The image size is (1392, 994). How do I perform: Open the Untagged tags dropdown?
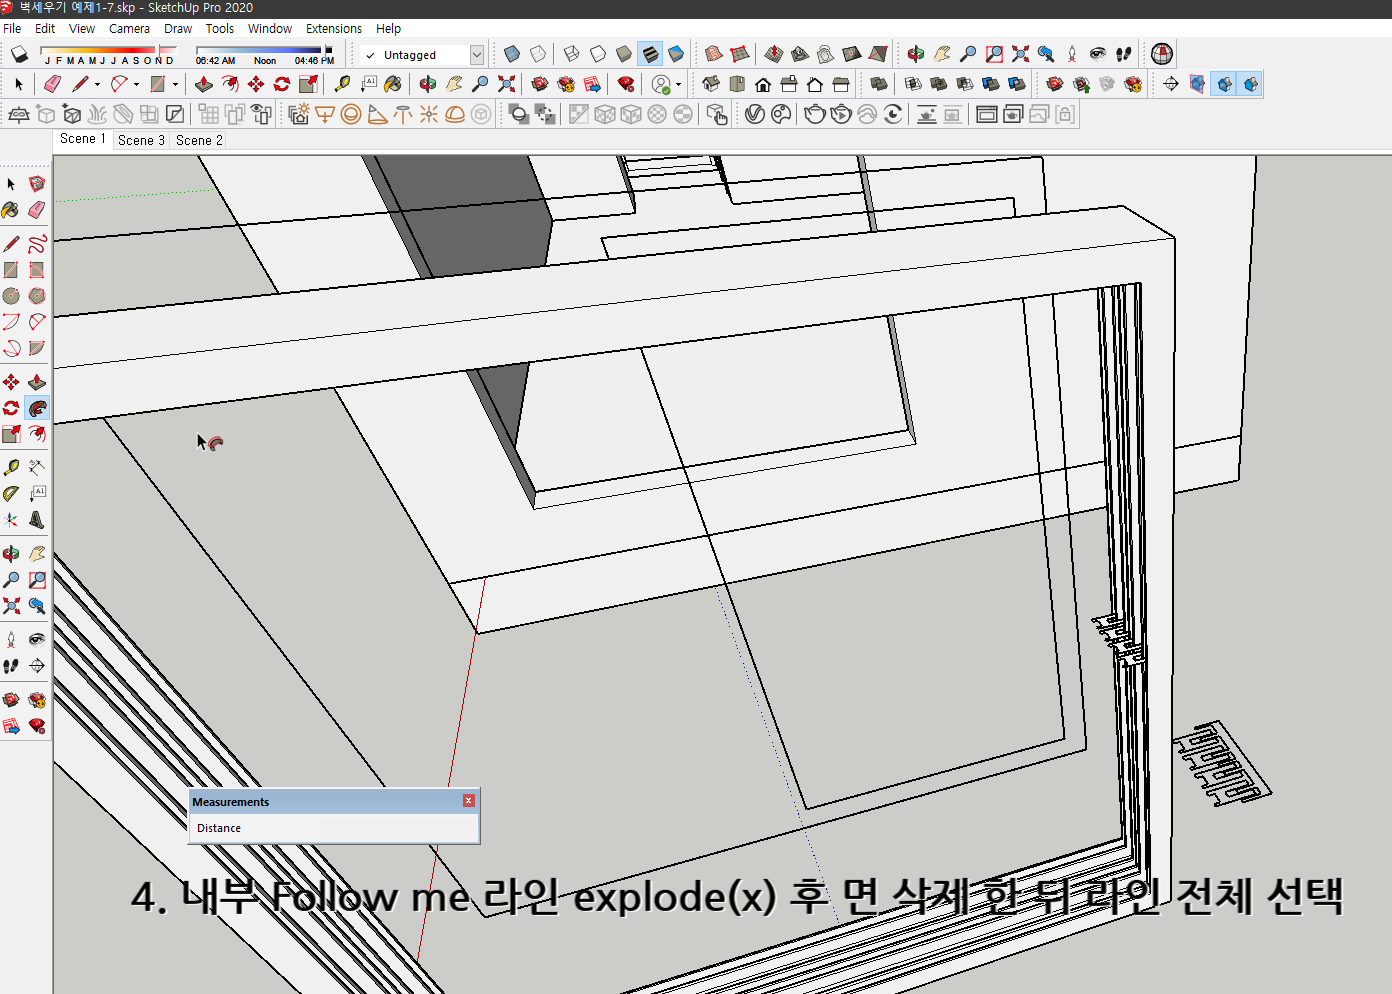(x=477, y=55)
